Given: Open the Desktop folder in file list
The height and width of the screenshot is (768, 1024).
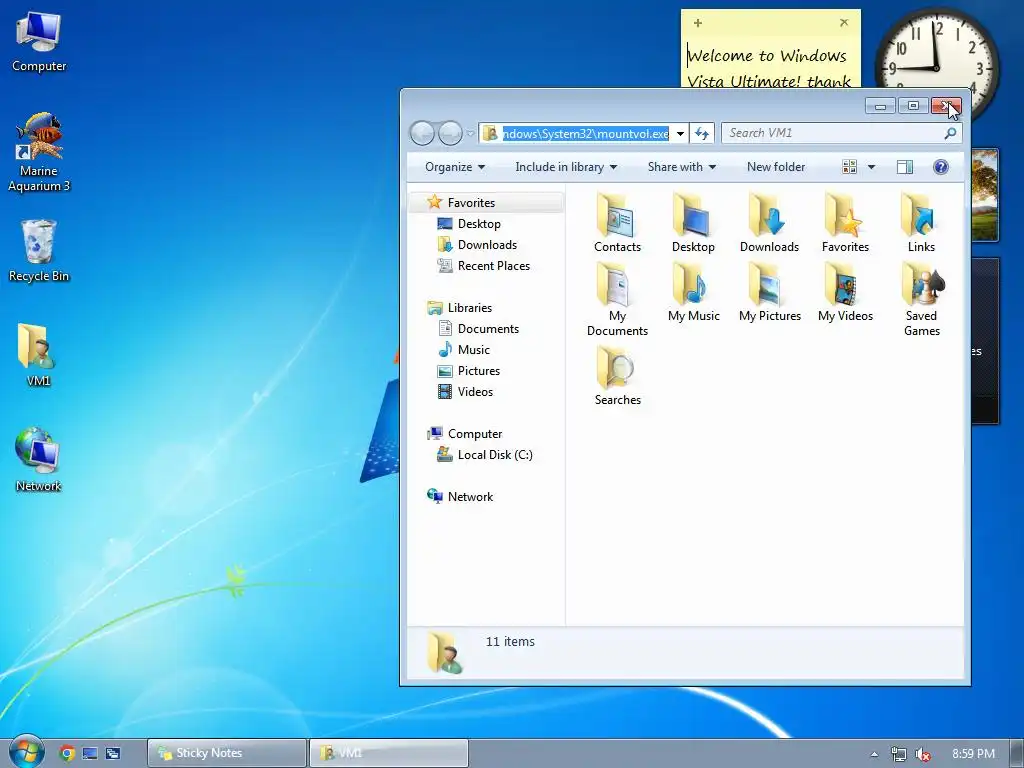Looking at the screenshot, I should pyautogui.click(x=693, y=223).
